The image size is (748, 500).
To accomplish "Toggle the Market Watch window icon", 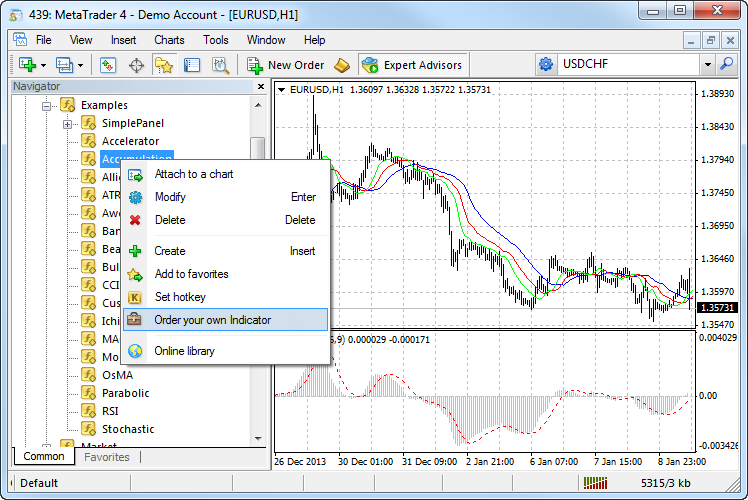I will [x=108, y=65].
